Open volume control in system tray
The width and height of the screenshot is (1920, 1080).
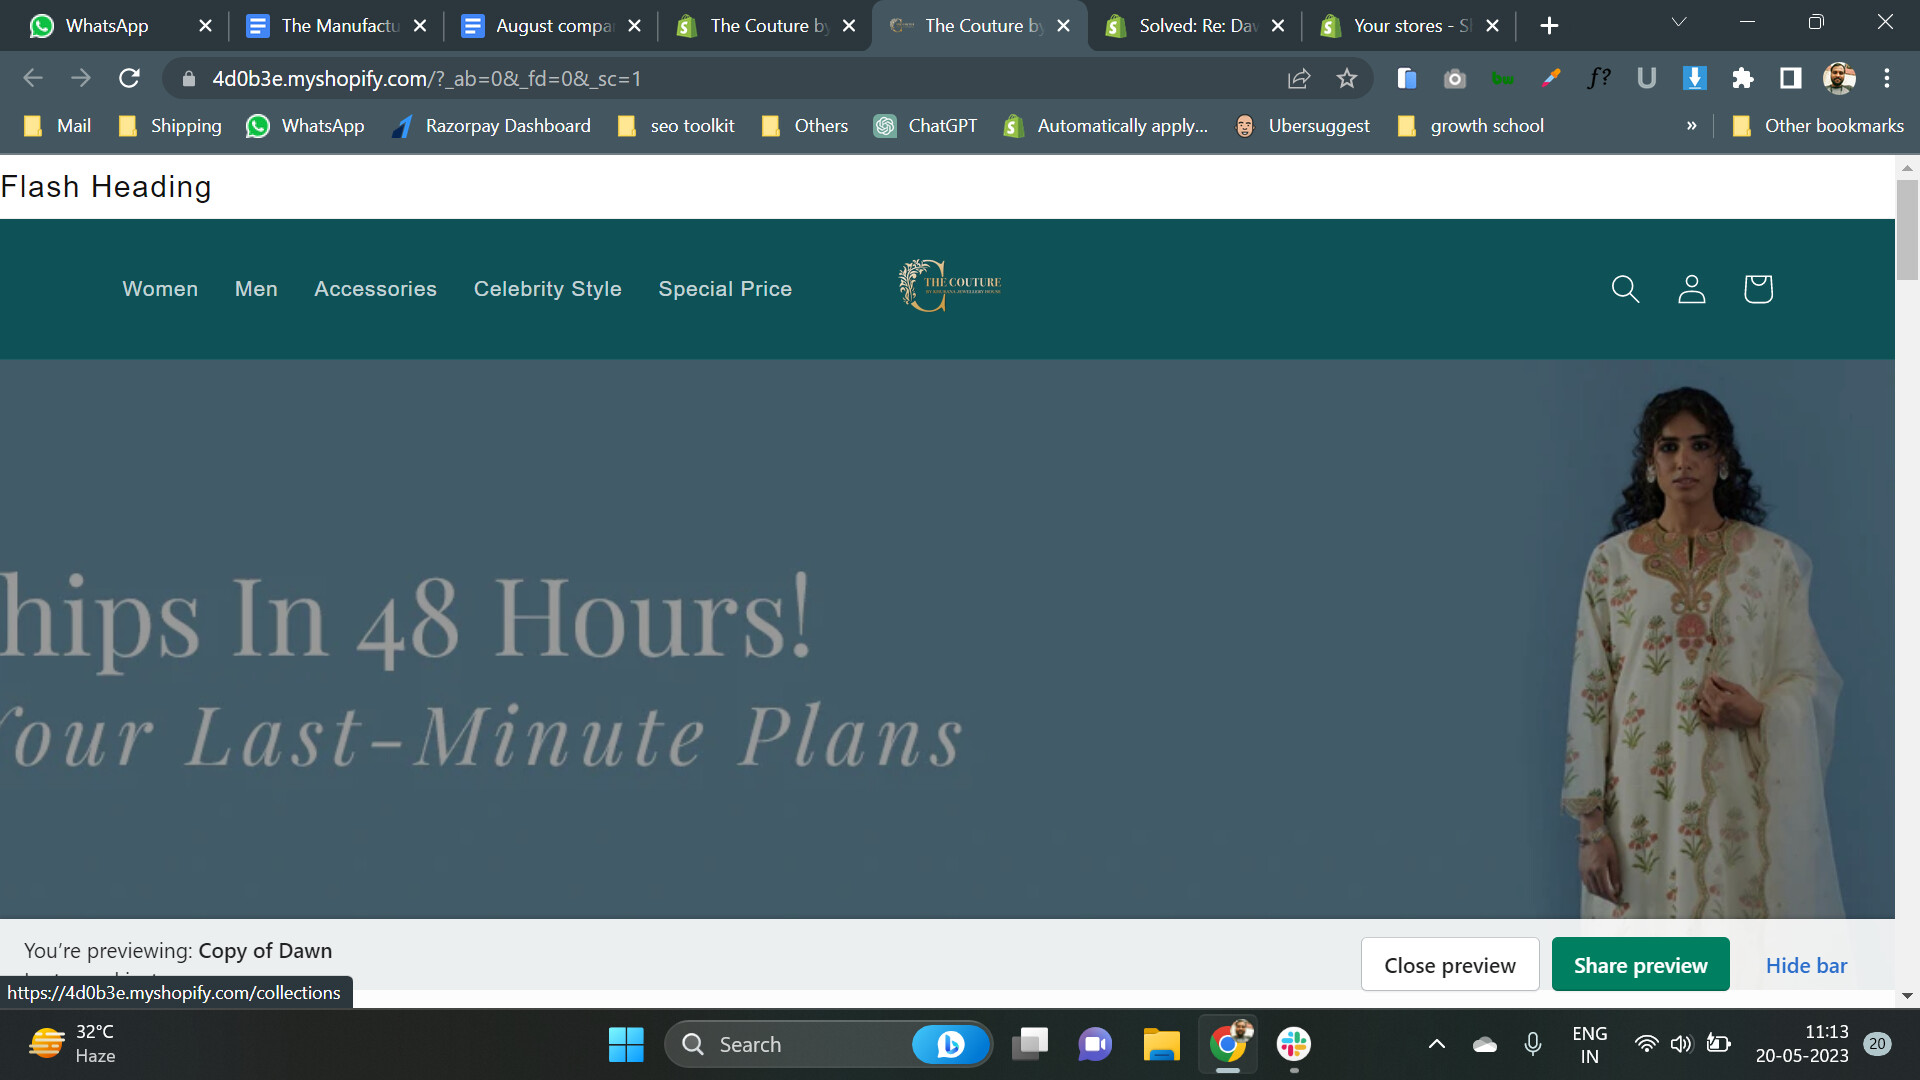click(1681, 1044)
